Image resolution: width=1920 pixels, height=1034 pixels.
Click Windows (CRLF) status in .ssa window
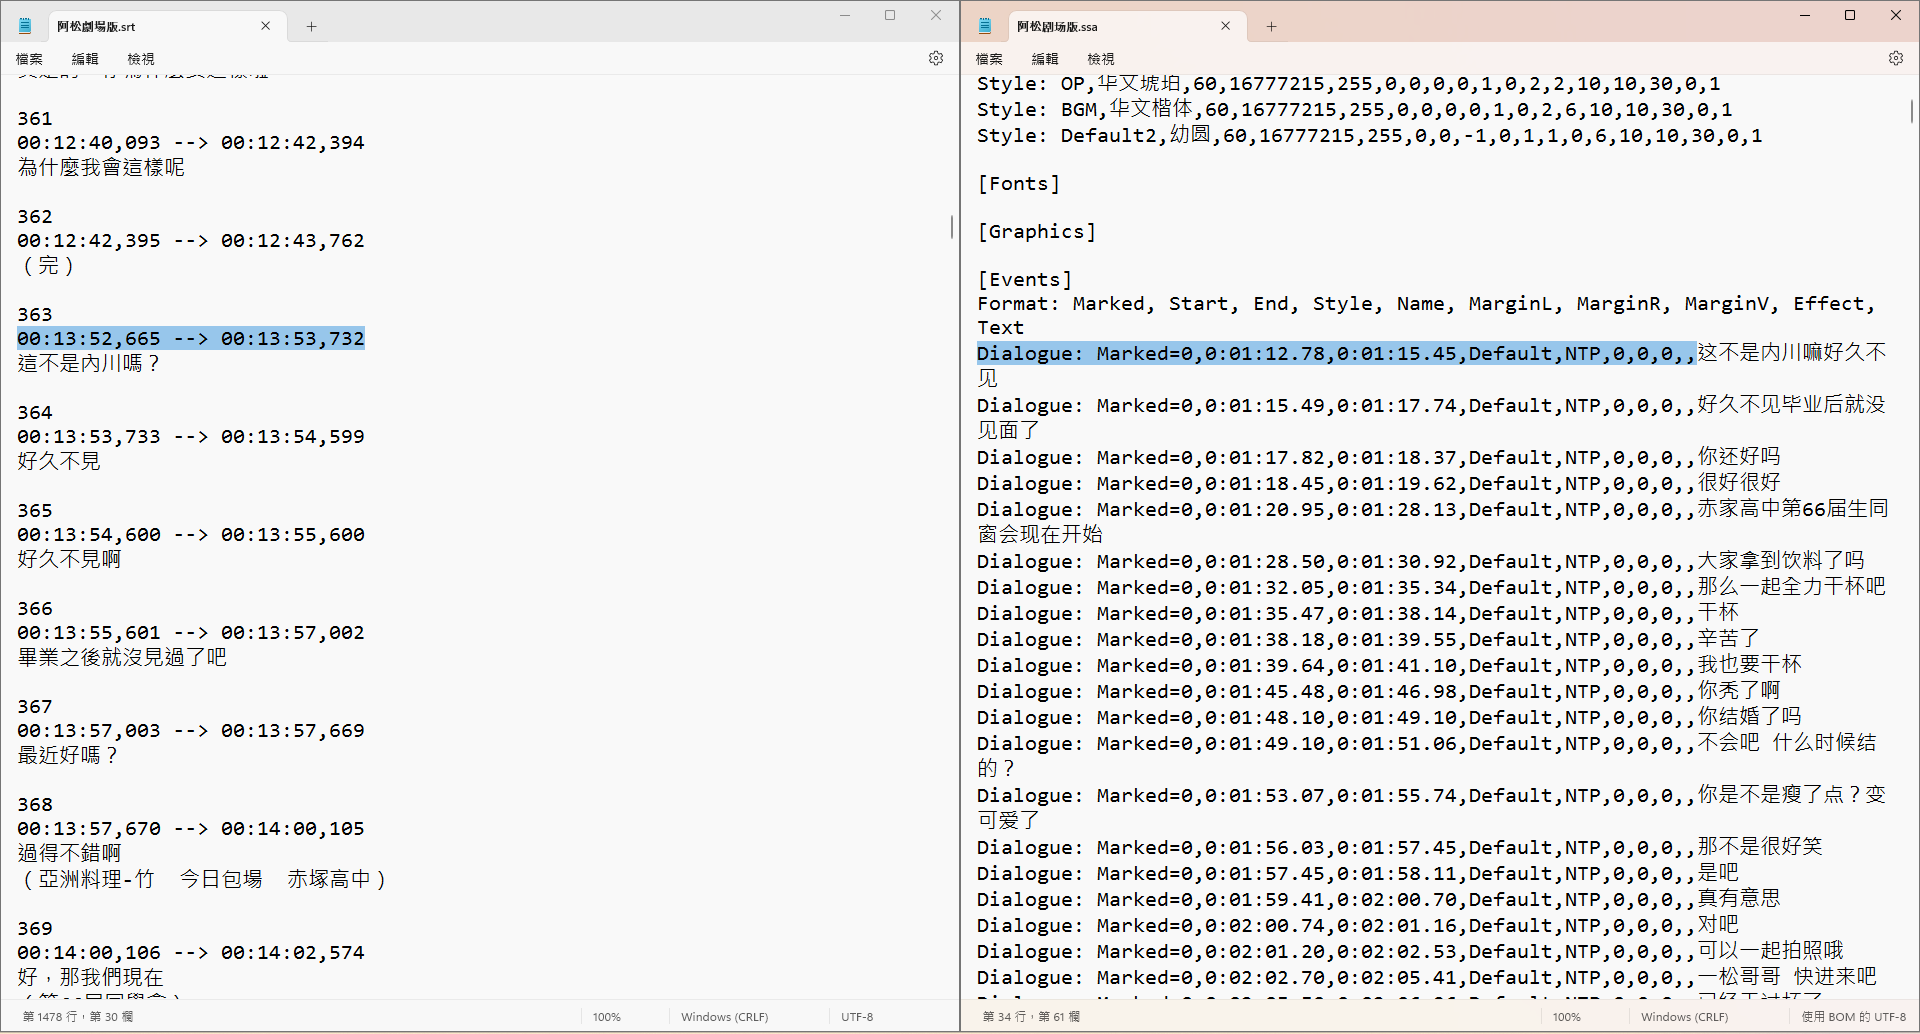(1684, 1016)
